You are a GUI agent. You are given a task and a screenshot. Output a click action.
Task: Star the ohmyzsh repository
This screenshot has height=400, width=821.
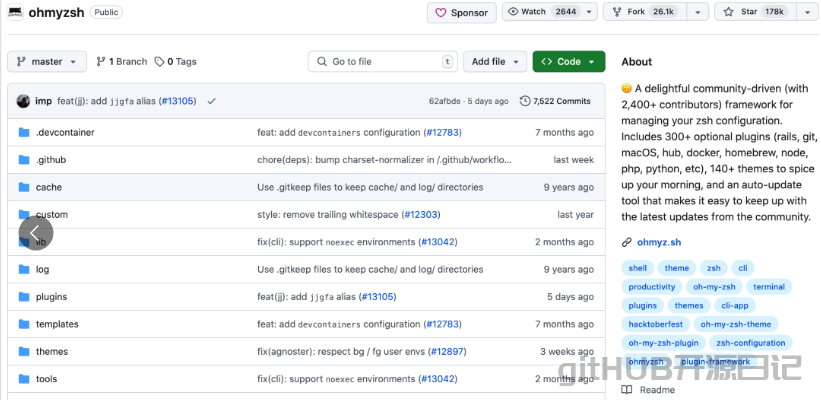(x=755, y=12)
